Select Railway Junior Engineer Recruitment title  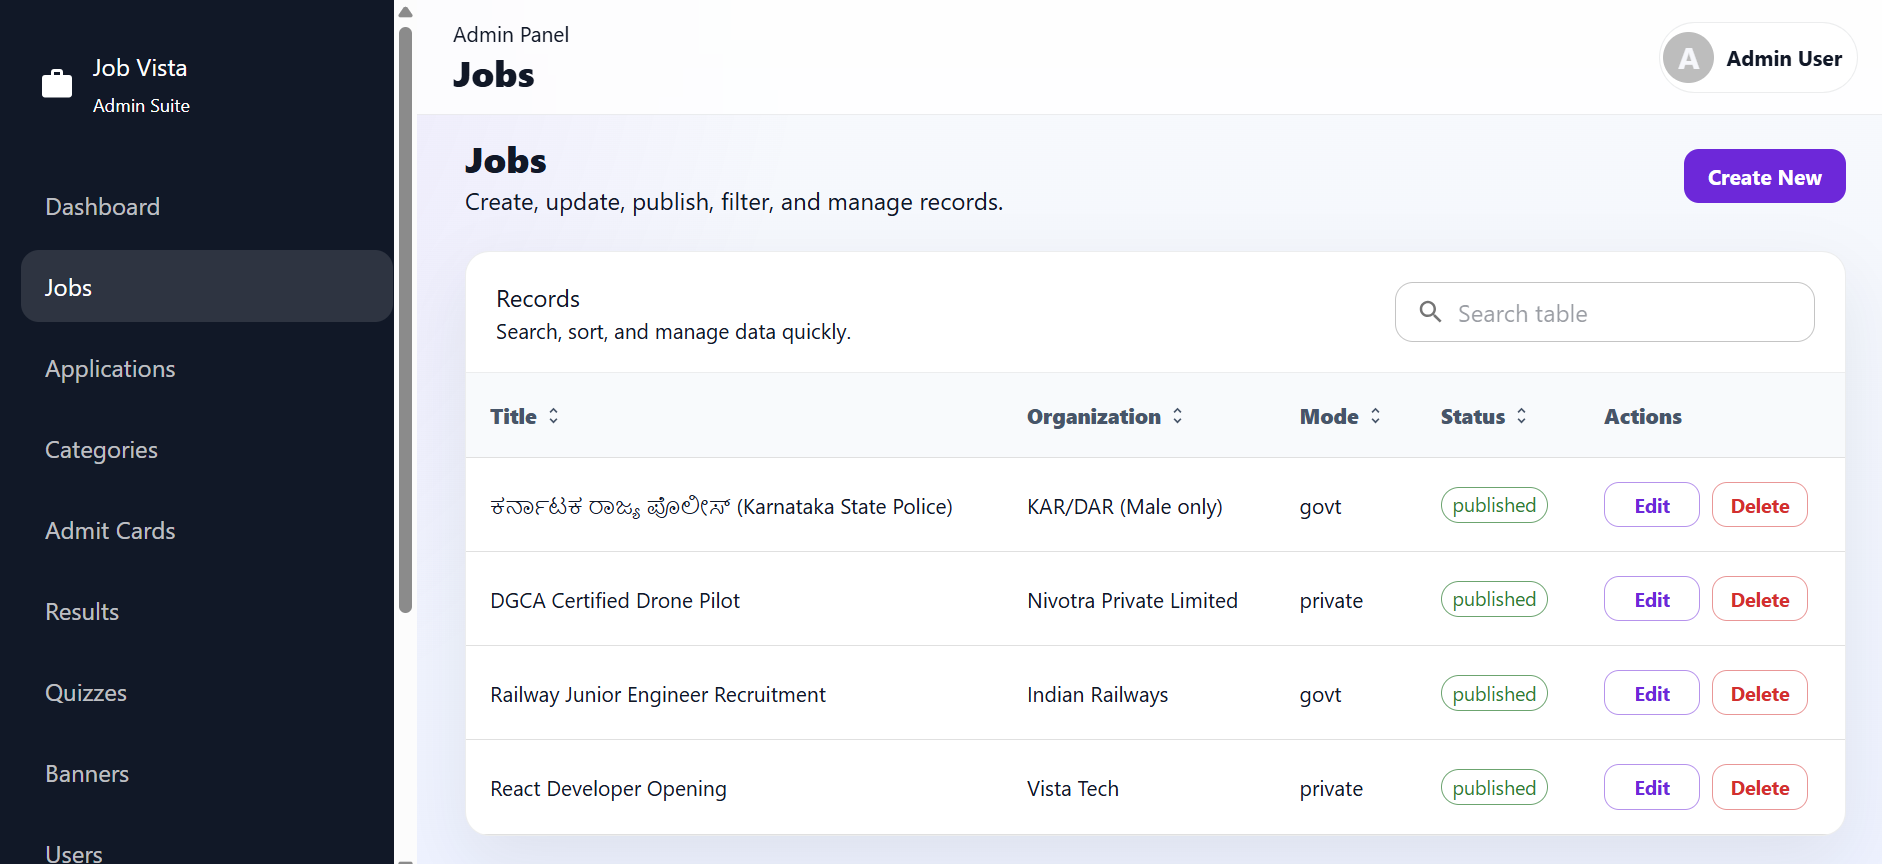[x=658, y=694]
